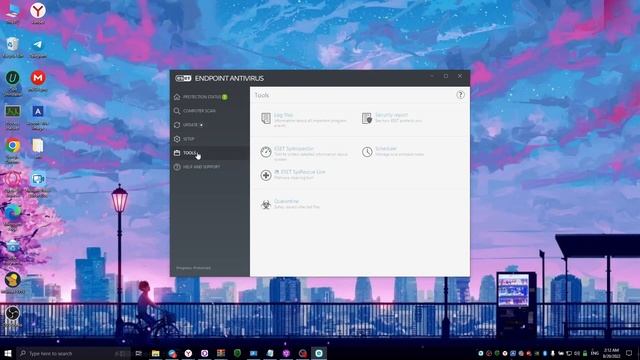Open the Security report link
The height and width of the screenshot is (360, 640).
pyautogui.click(x=391, y=115)
